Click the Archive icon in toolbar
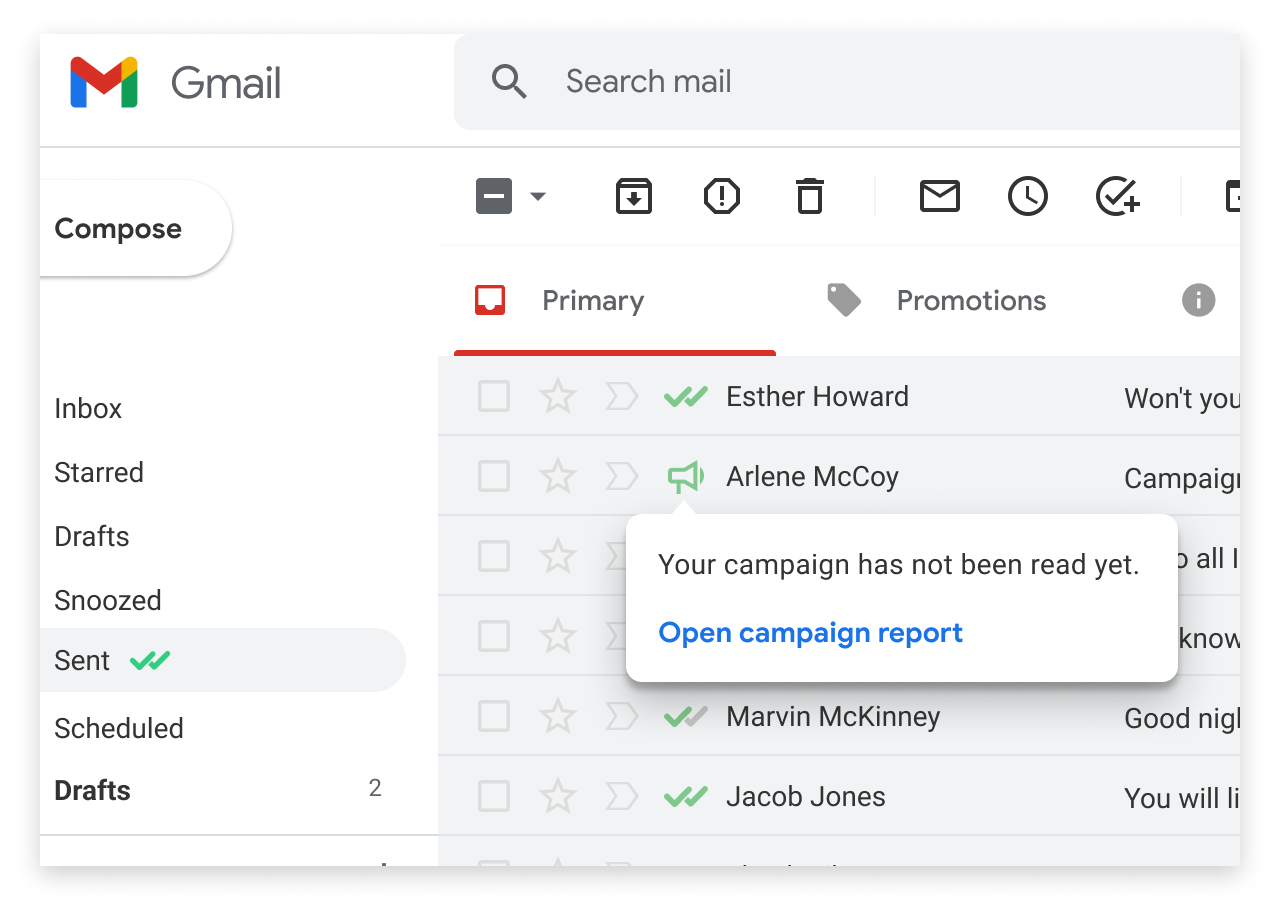The height and width of the screenshot is (922, 1280). point(633,196)
